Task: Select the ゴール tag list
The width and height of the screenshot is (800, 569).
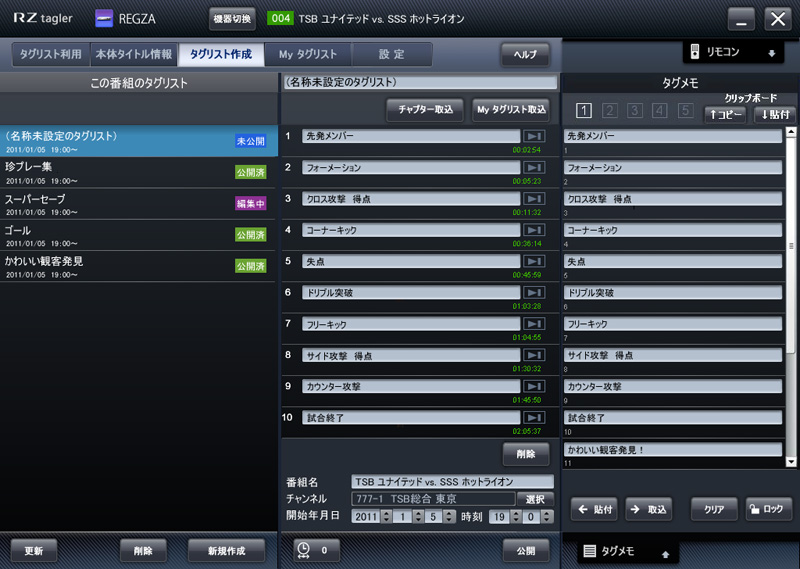Action: [138, 235]
